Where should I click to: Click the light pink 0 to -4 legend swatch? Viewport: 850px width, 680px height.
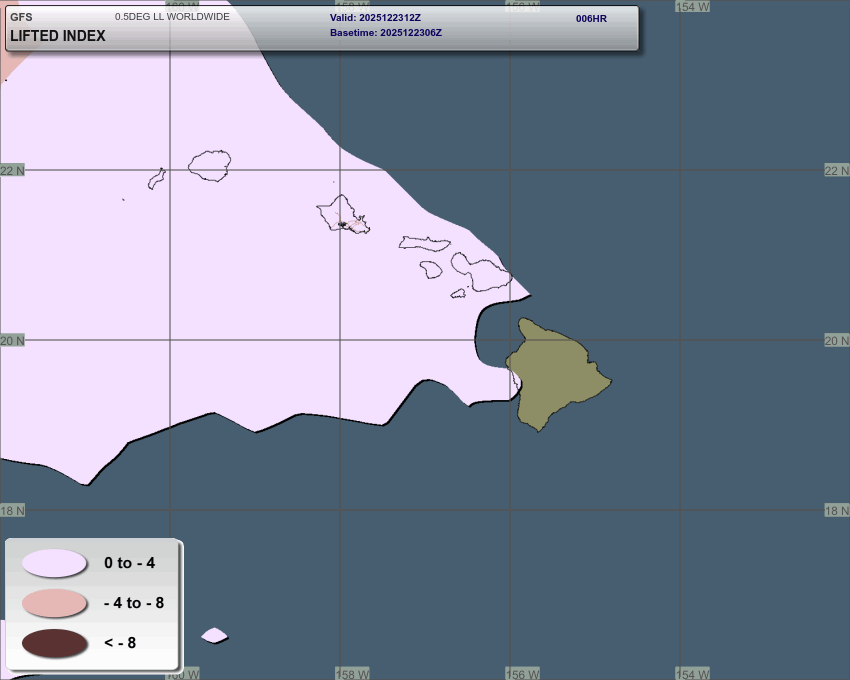pyautogui.click(x=54, y=563)
